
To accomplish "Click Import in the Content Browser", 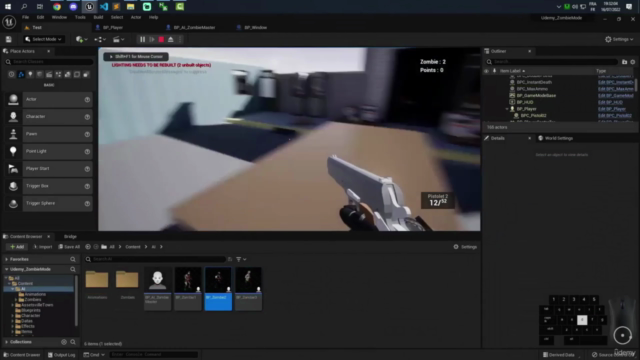I will tap(42, 247).
